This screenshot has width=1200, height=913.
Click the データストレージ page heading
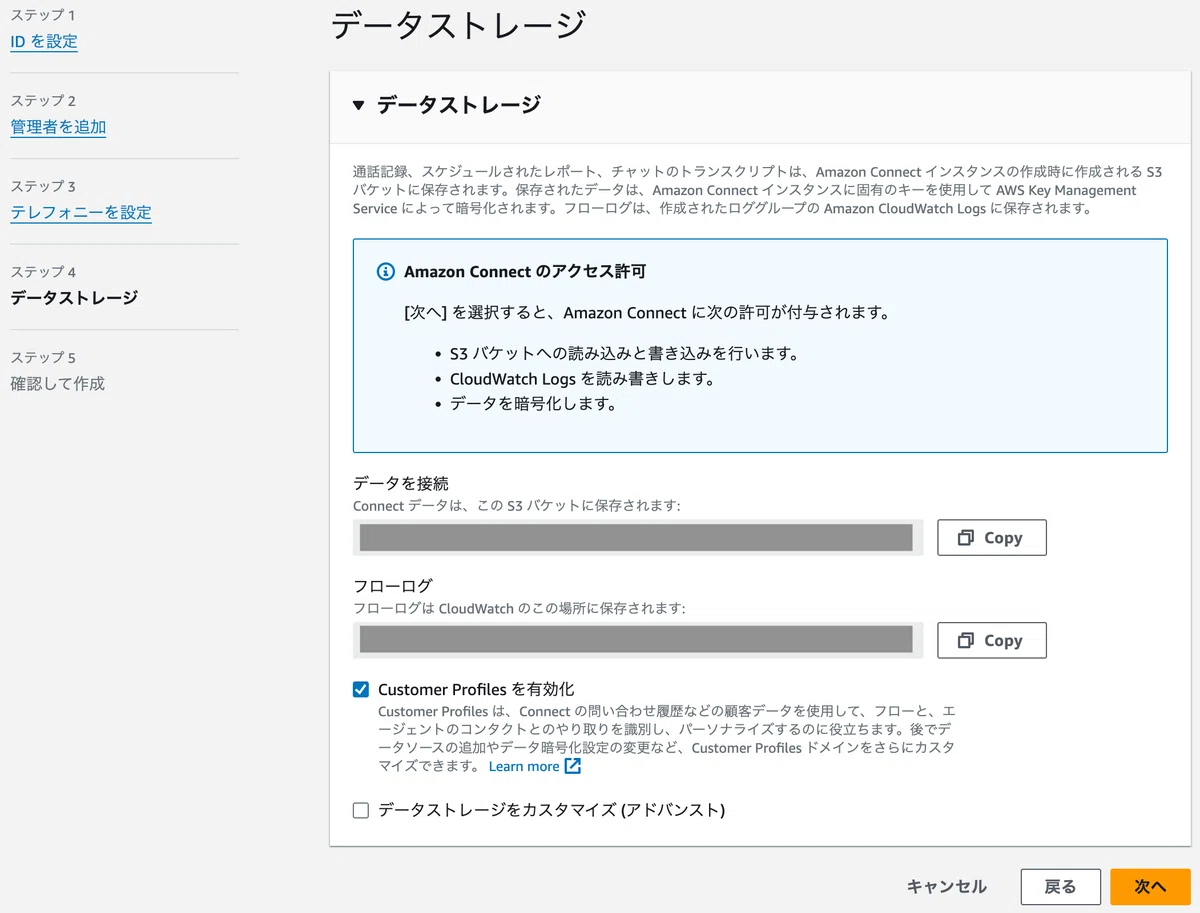457,25
